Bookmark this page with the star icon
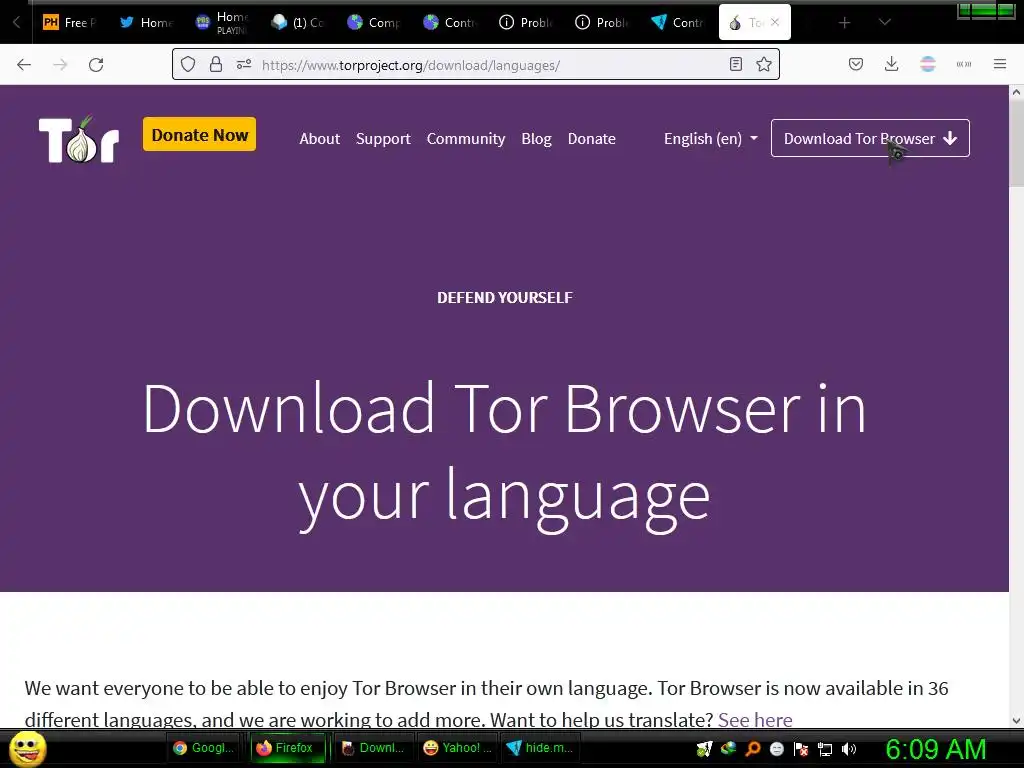 tap(764, 65)
